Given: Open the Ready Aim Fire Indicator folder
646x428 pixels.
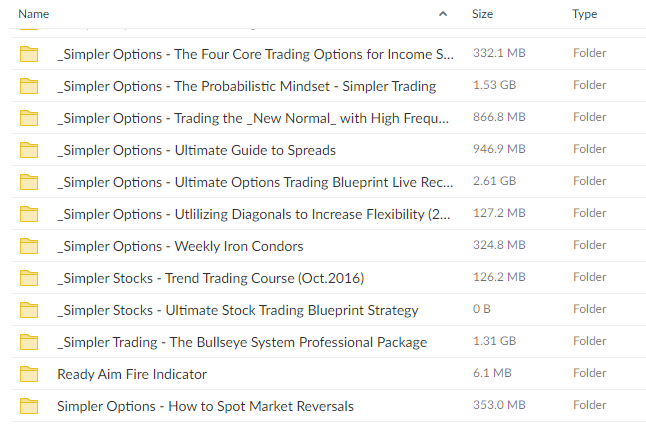Looking at the screenshot, I should 132,374.
